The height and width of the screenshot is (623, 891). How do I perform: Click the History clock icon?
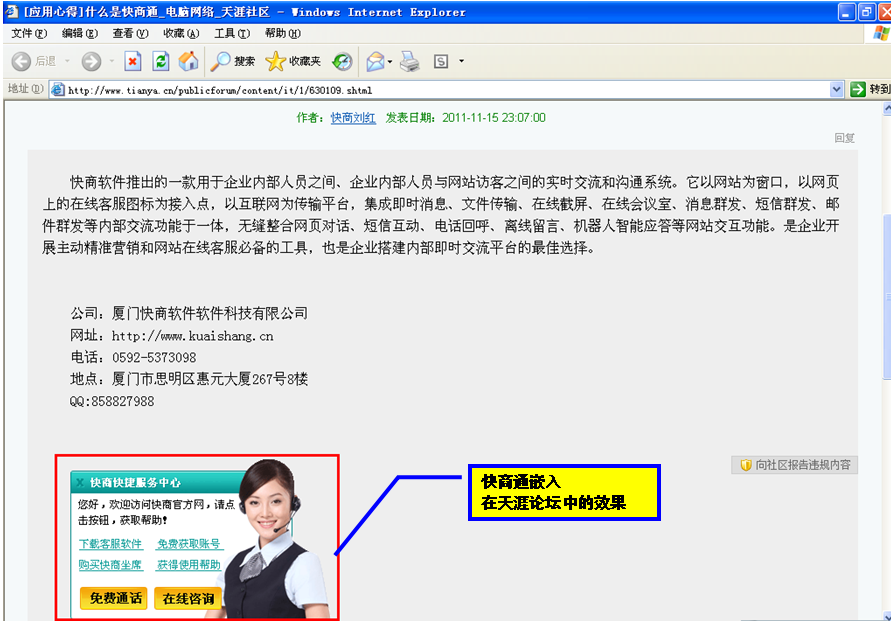click(x=342, y=62)
